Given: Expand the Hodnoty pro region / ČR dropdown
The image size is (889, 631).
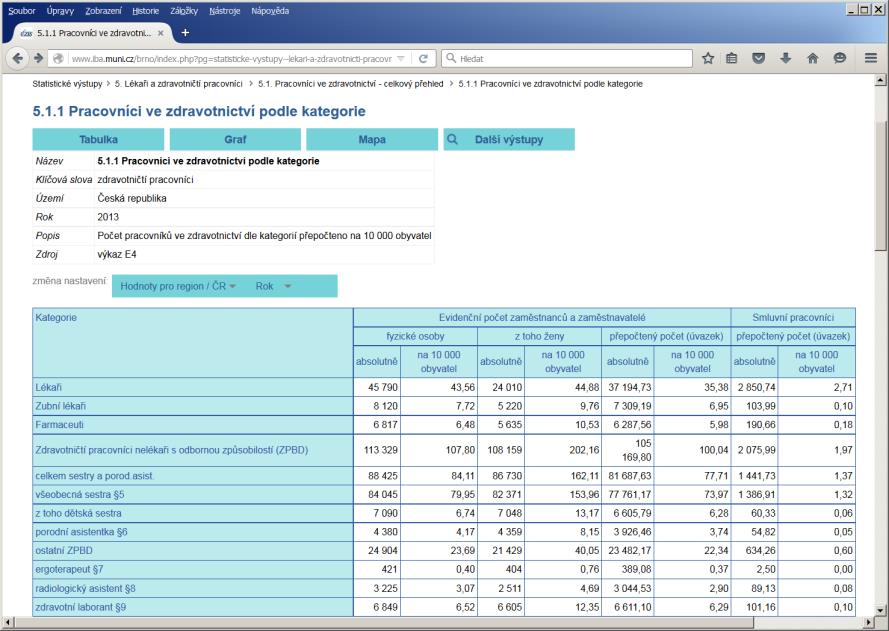Looking at the screenshot, I should 178,286.
